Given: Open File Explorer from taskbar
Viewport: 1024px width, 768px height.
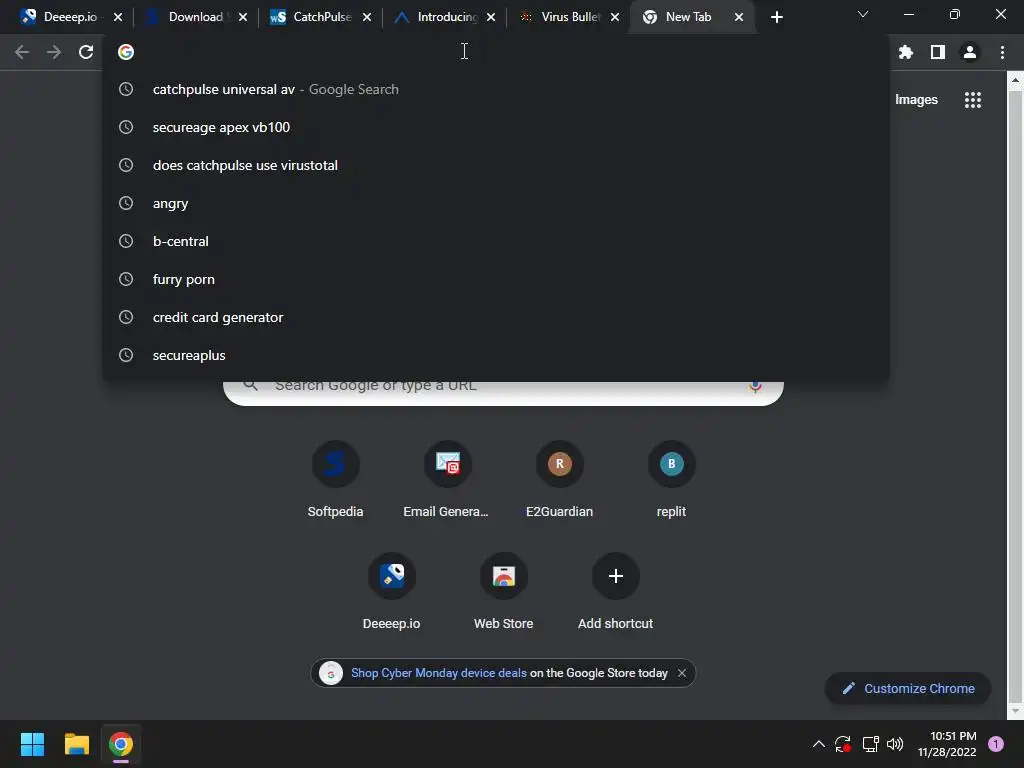Looking at the screenshot, I should click(76, 744).
